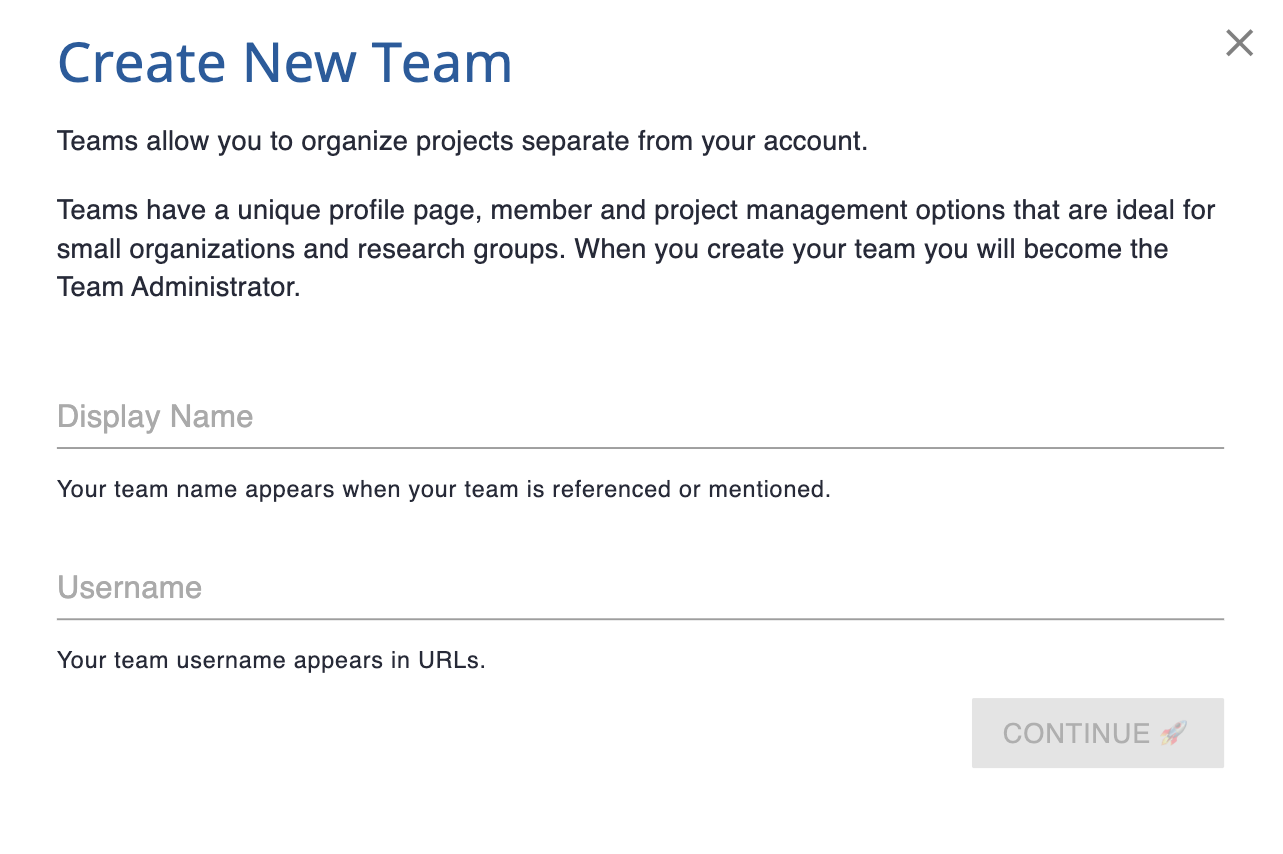Click the word "URLs" in username hint
Viewport: 1283px width, 854px height.
click(x=451, y=660)
